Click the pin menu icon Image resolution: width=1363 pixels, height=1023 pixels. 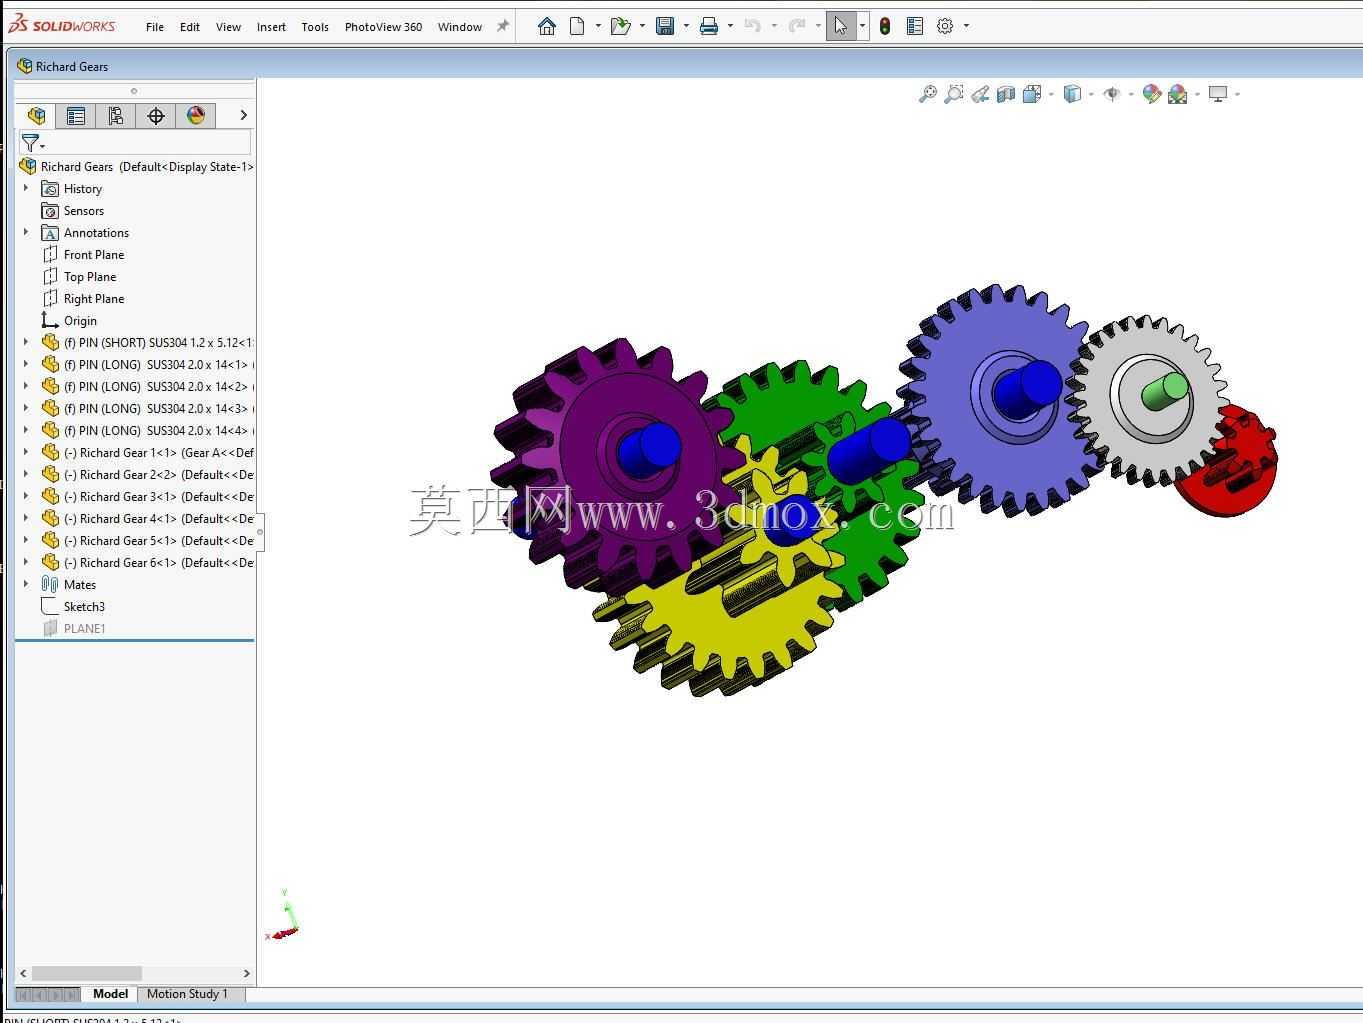(x=503, y=26)
